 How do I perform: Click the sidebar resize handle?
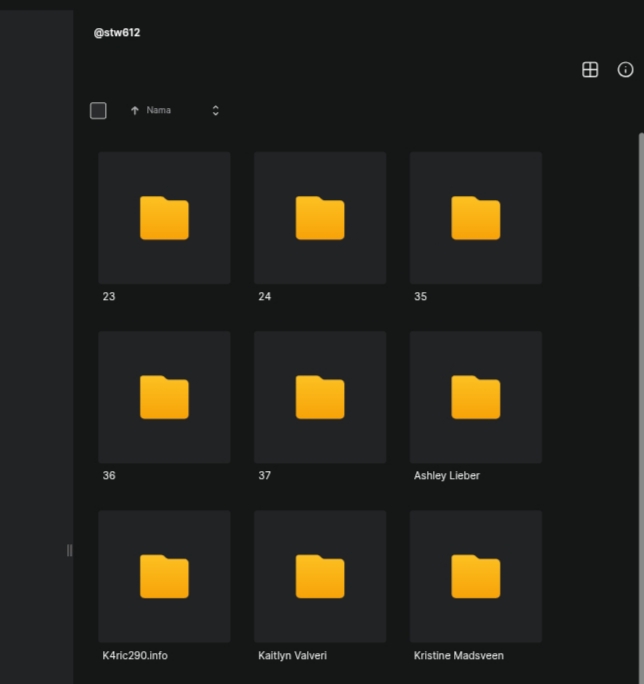click(x=69, y=551)
